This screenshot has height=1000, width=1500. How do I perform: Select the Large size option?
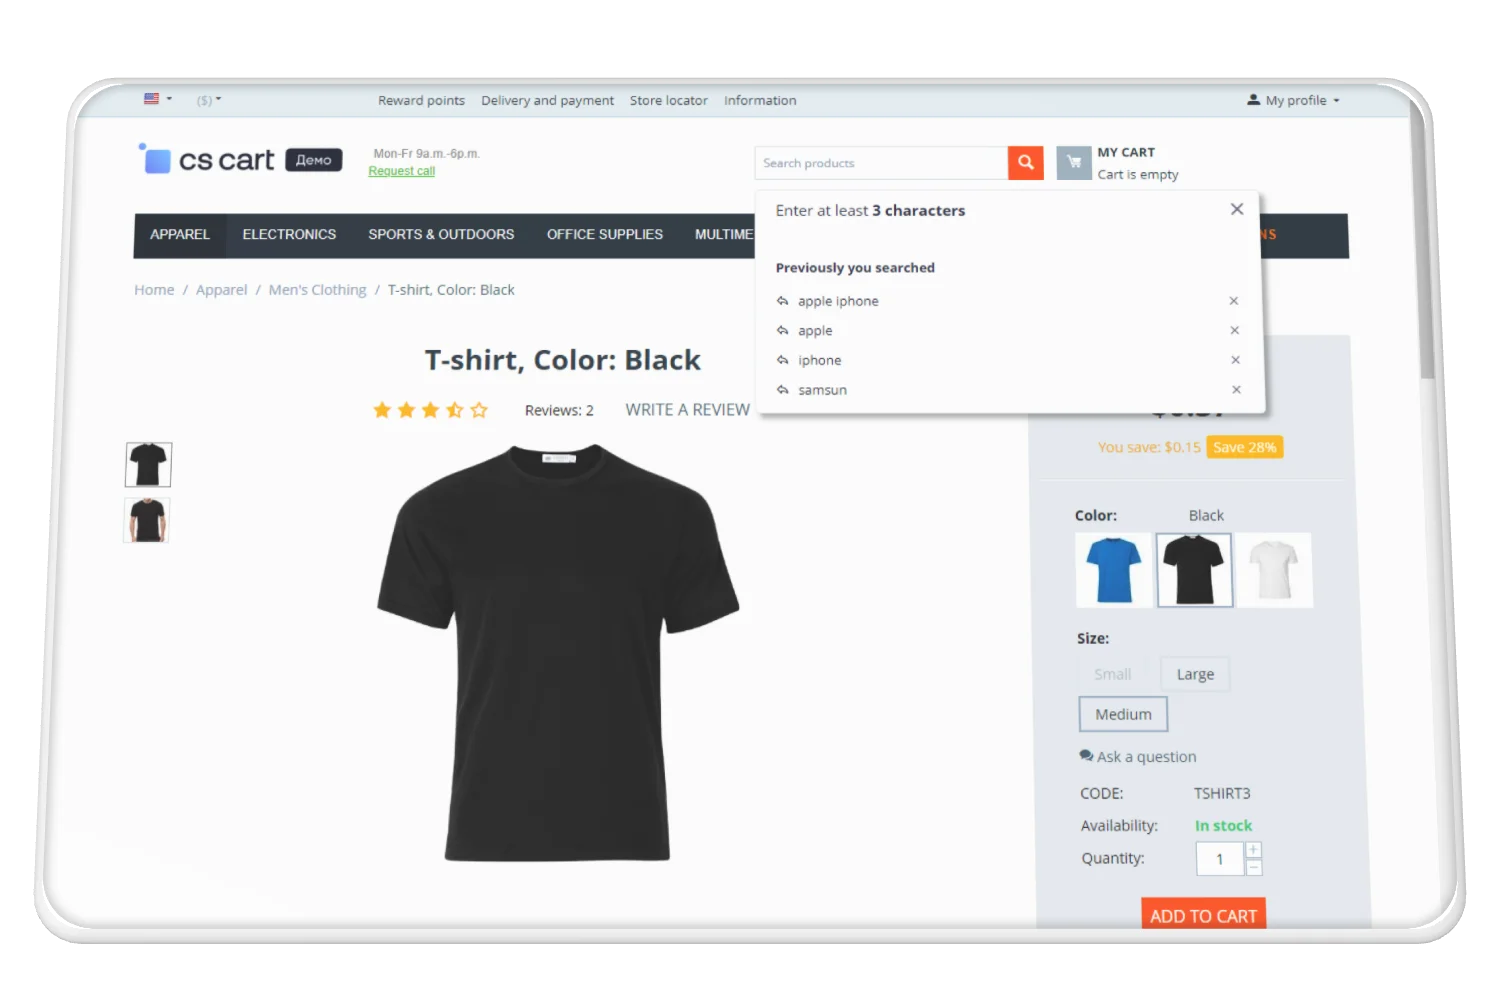point(1195,674)
